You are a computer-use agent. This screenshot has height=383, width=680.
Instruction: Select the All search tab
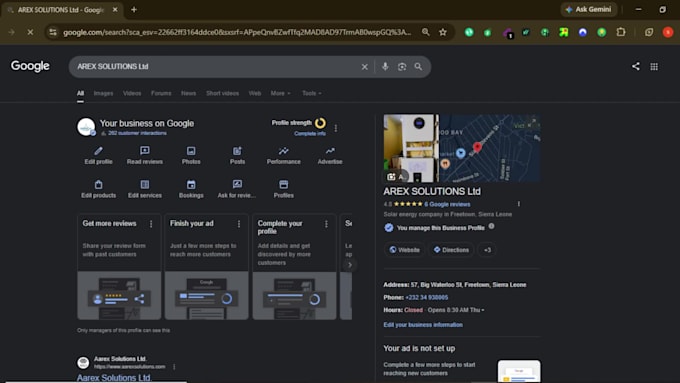coord(80,93)
